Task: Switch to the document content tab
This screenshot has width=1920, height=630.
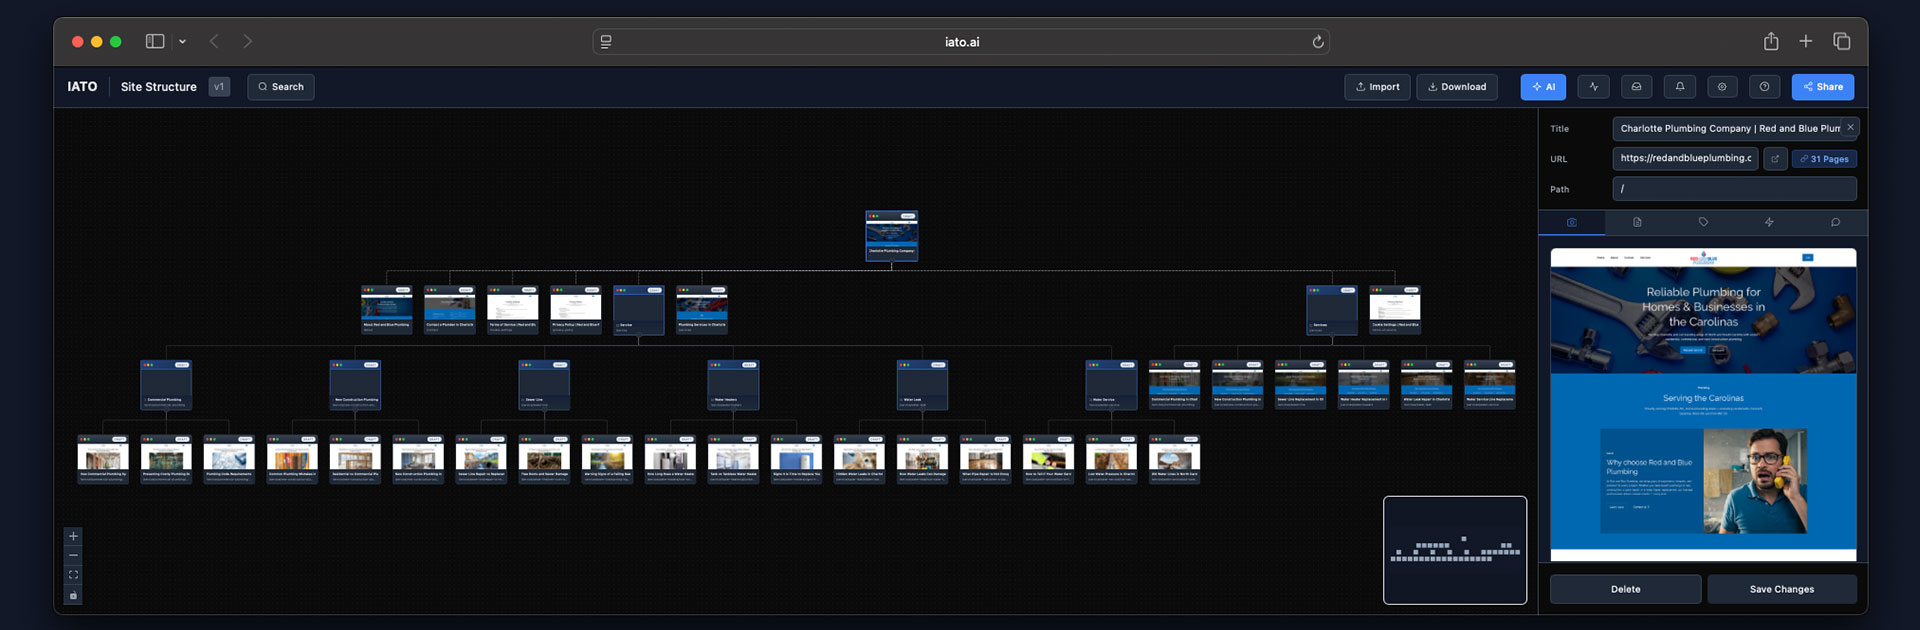Action: [1637, 222]
